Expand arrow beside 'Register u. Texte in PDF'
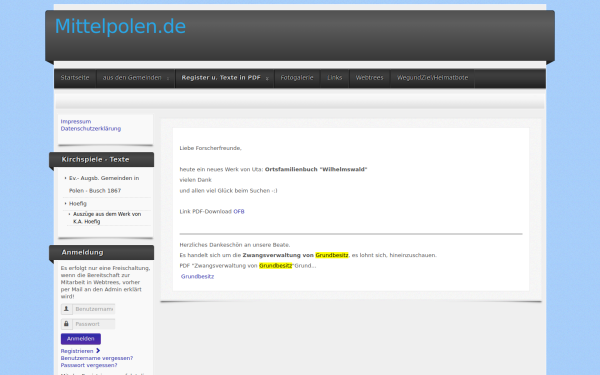 [267, 78]
